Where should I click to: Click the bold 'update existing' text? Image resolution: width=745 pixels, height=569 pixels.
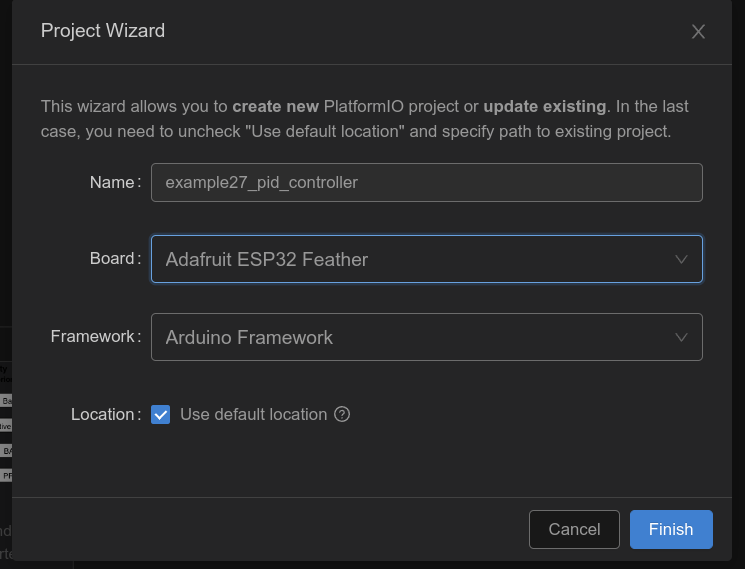[544, 106]
